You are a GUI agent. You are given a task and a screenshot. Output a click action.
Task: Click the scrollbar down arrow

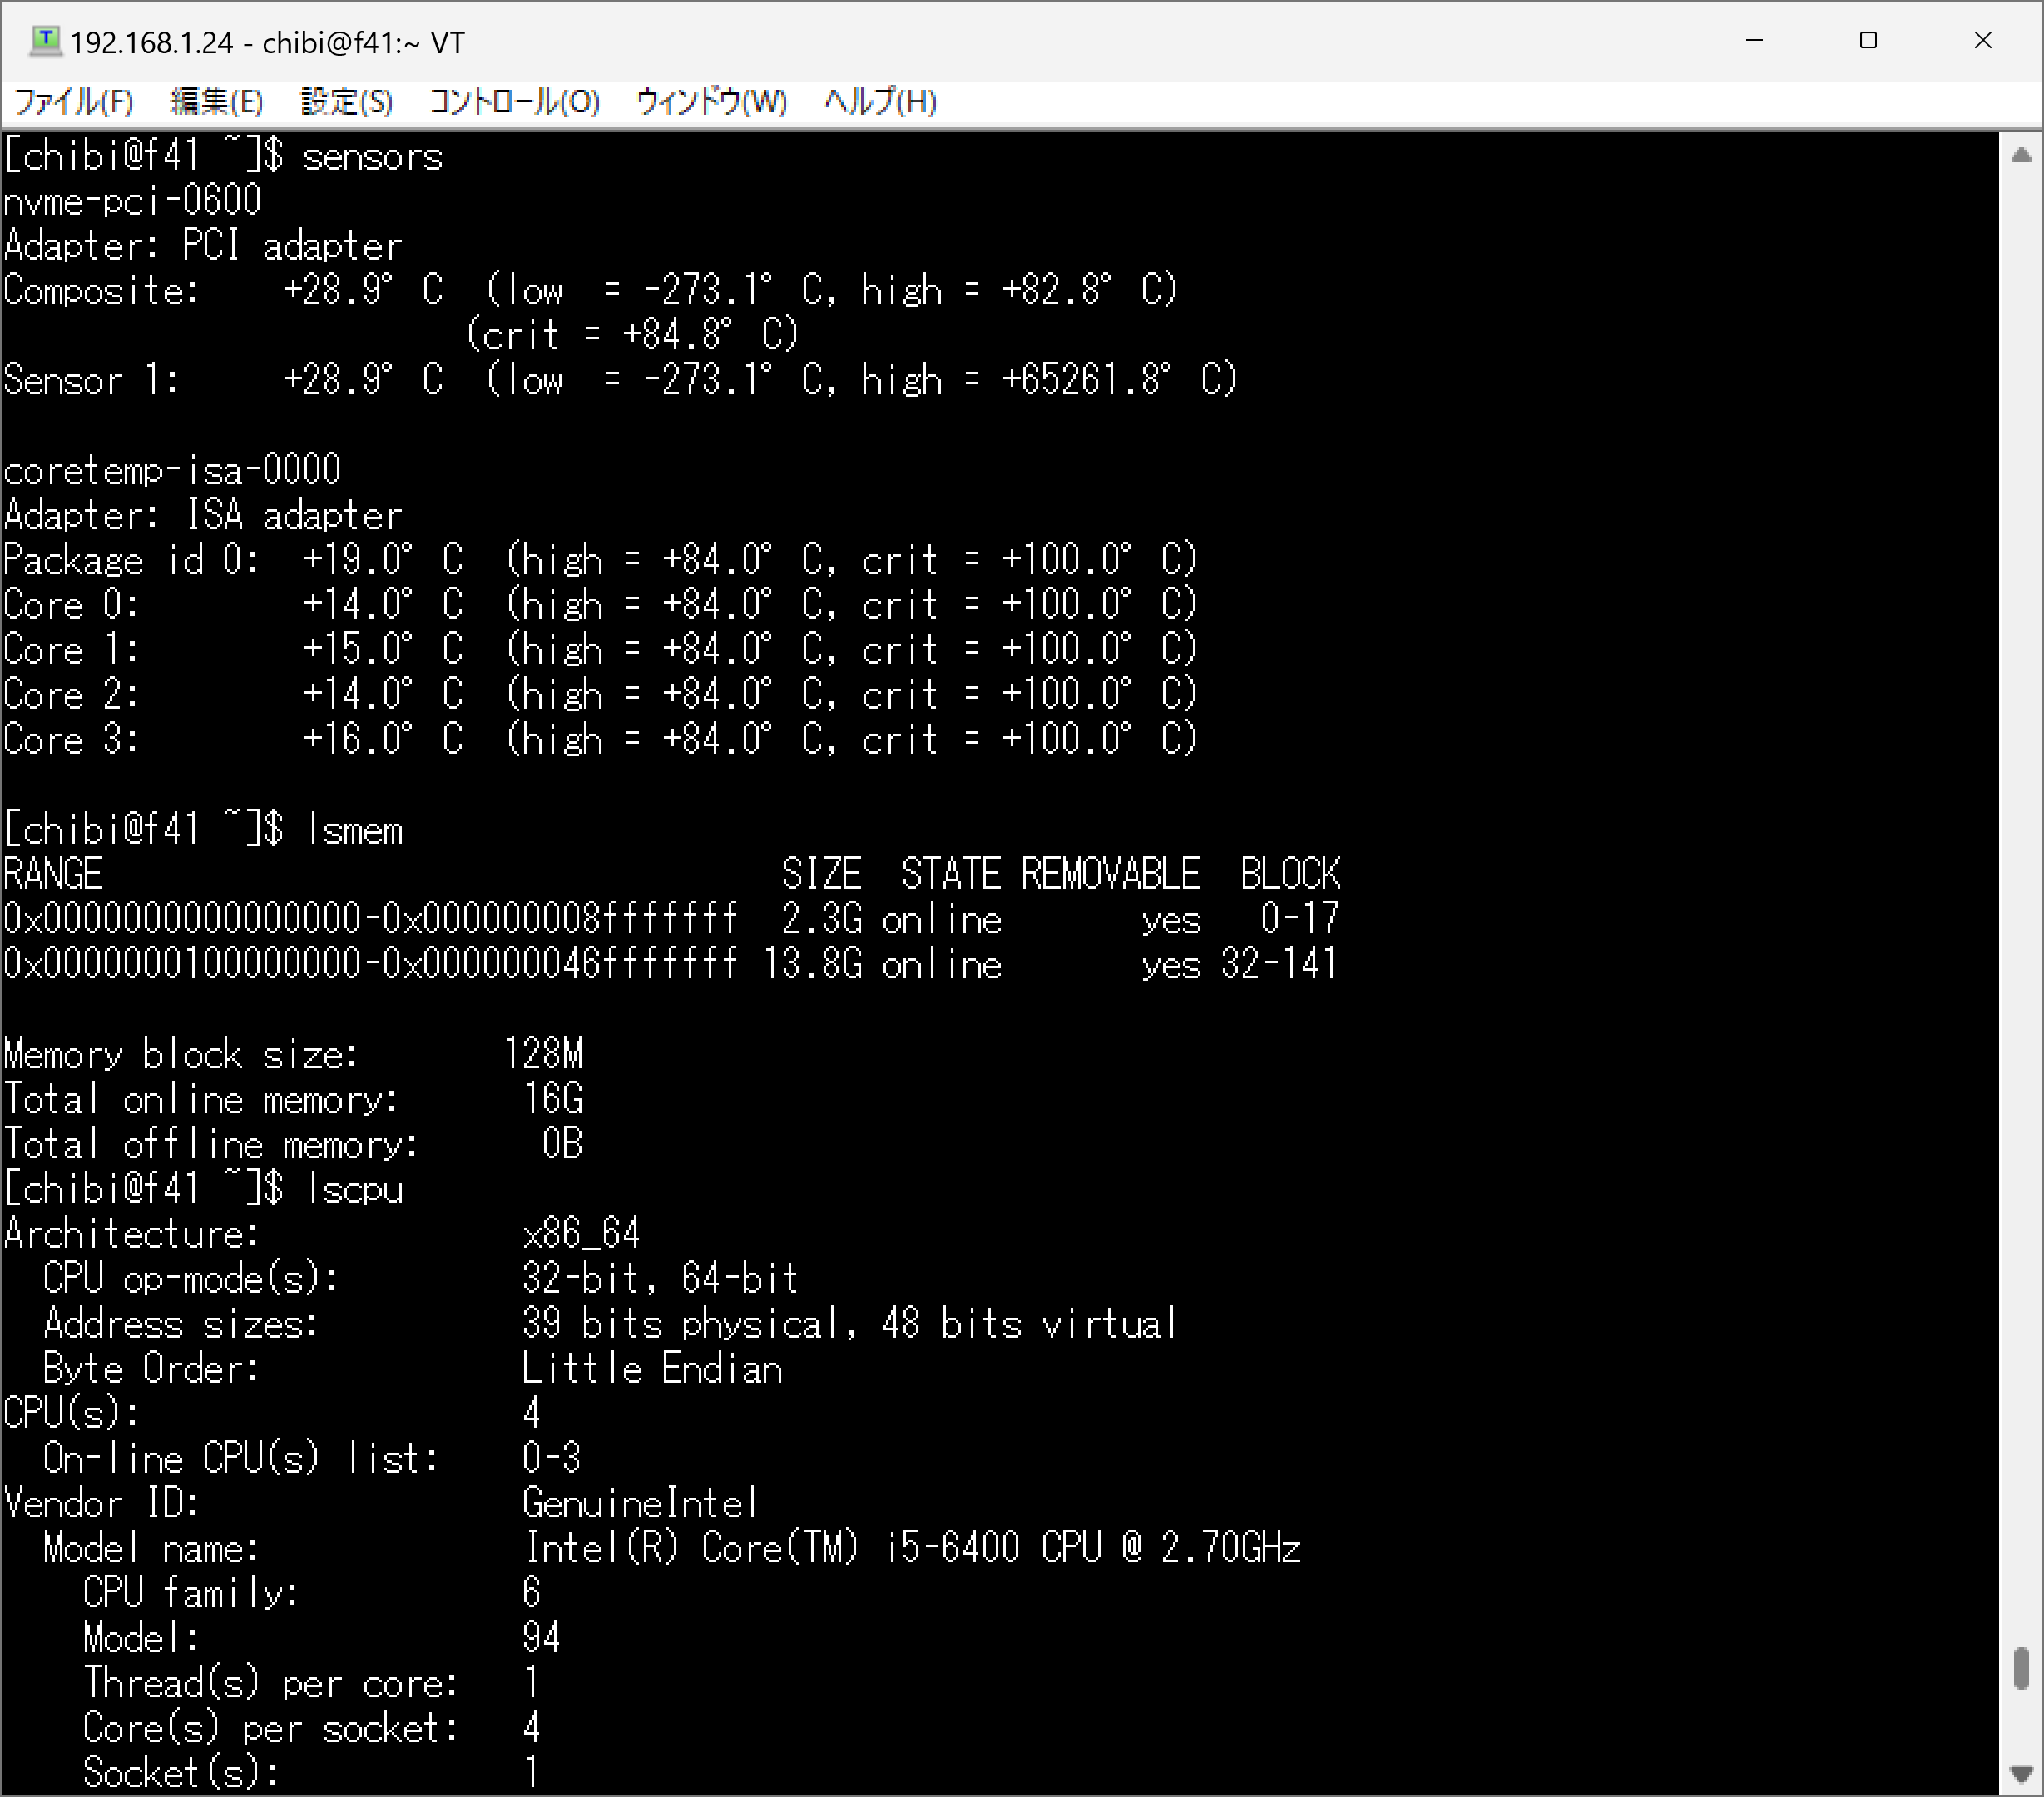tap(2021, 1773)
